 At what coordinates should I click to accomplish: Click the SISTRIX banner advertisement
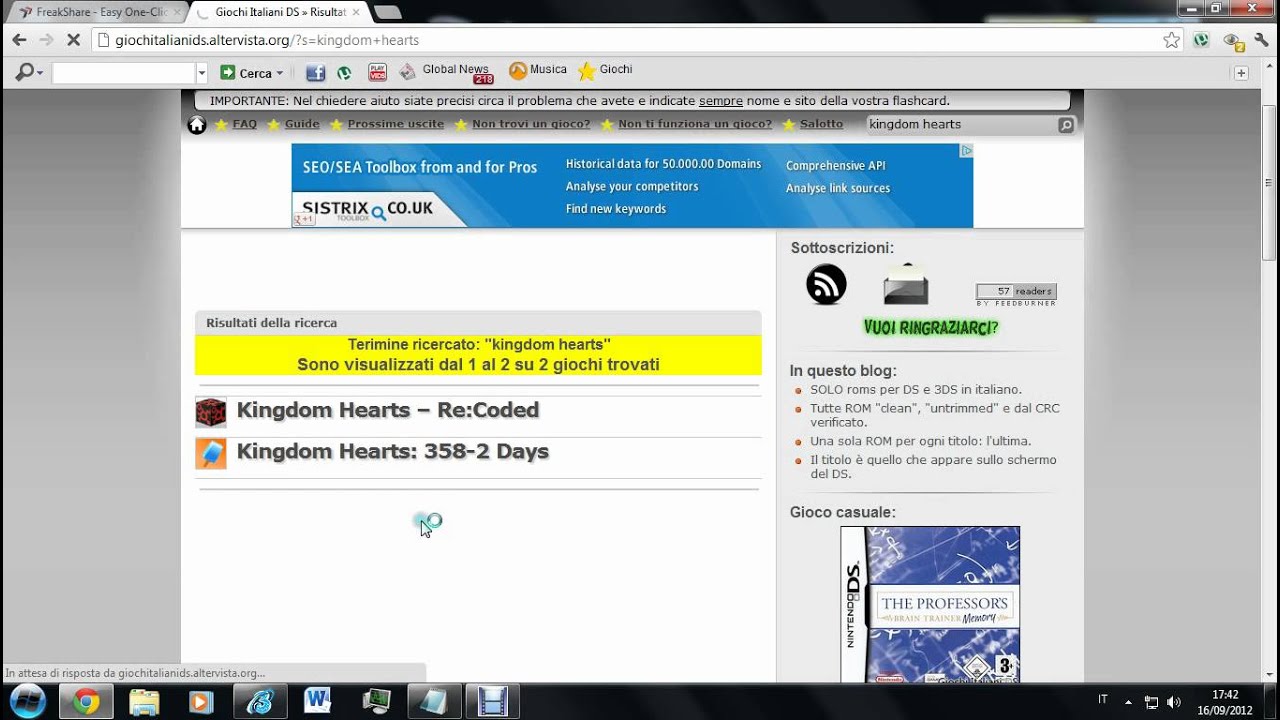(632, 185)
